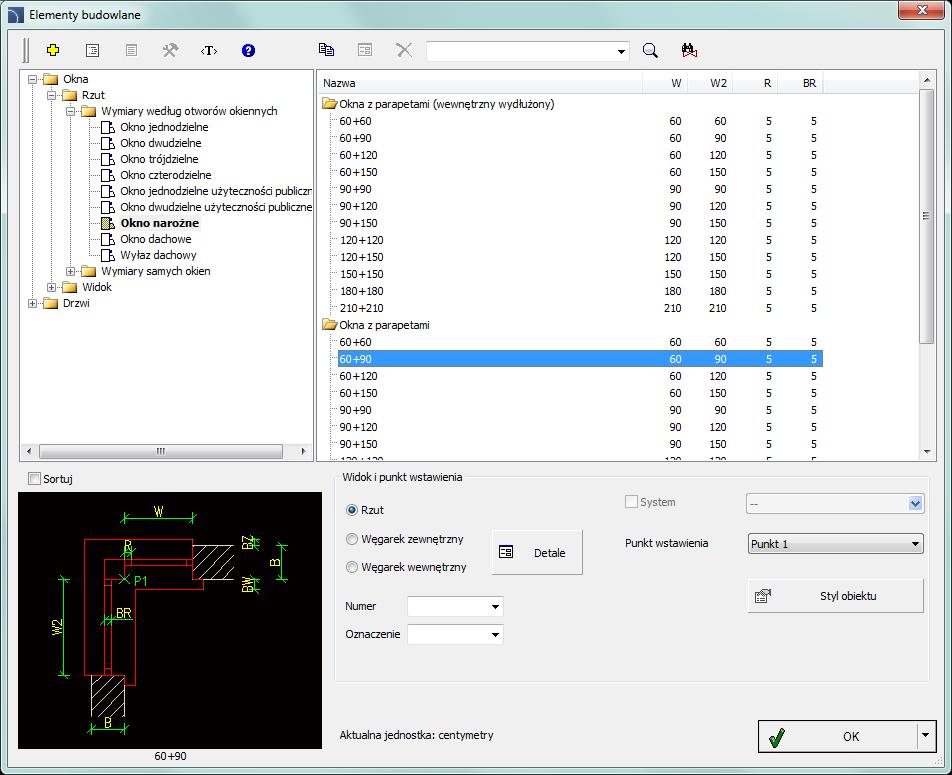
Task: Click the Okno dachowe document icon
Action: [x=107, y=239]
